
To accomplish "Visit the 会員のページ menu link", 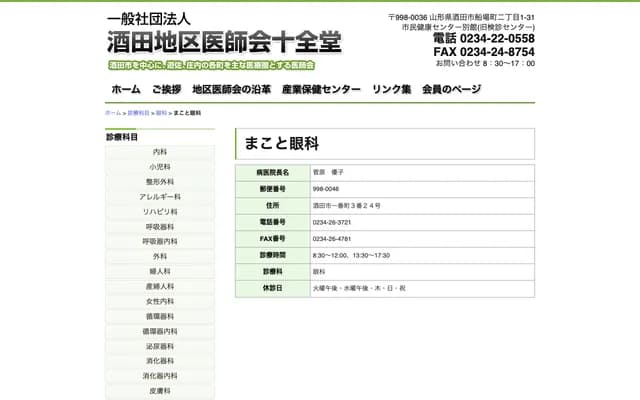I will pyautogui.click(x=451, y=89).
